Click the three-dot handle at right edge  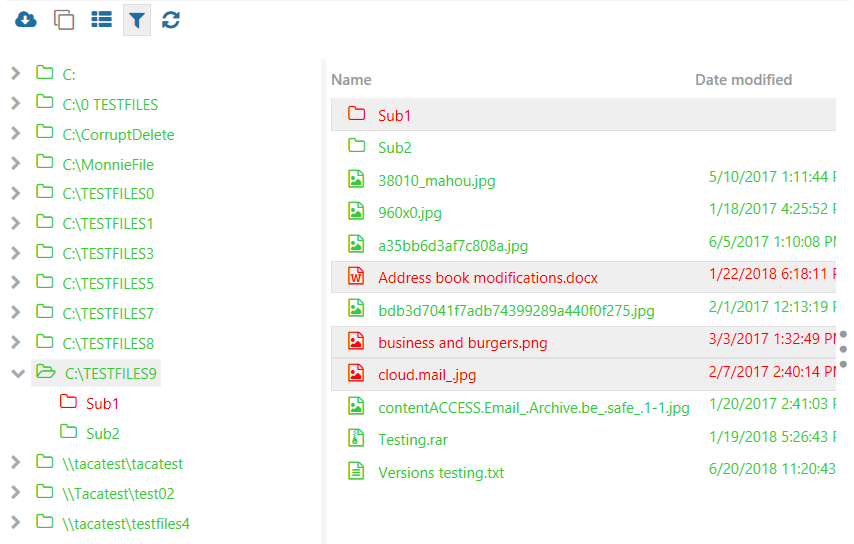tap(843, 349)
